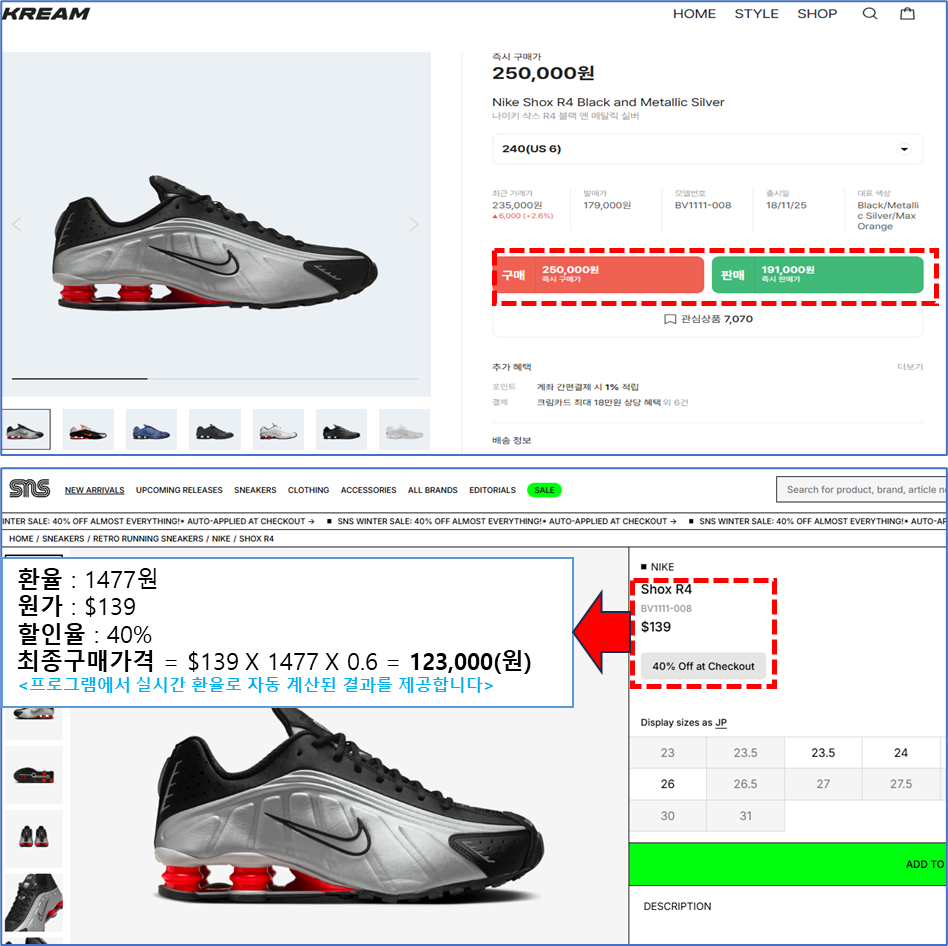Open EDITORIALS in SNS navigation
Screen dimensions: 948x946
coord(492,490)
